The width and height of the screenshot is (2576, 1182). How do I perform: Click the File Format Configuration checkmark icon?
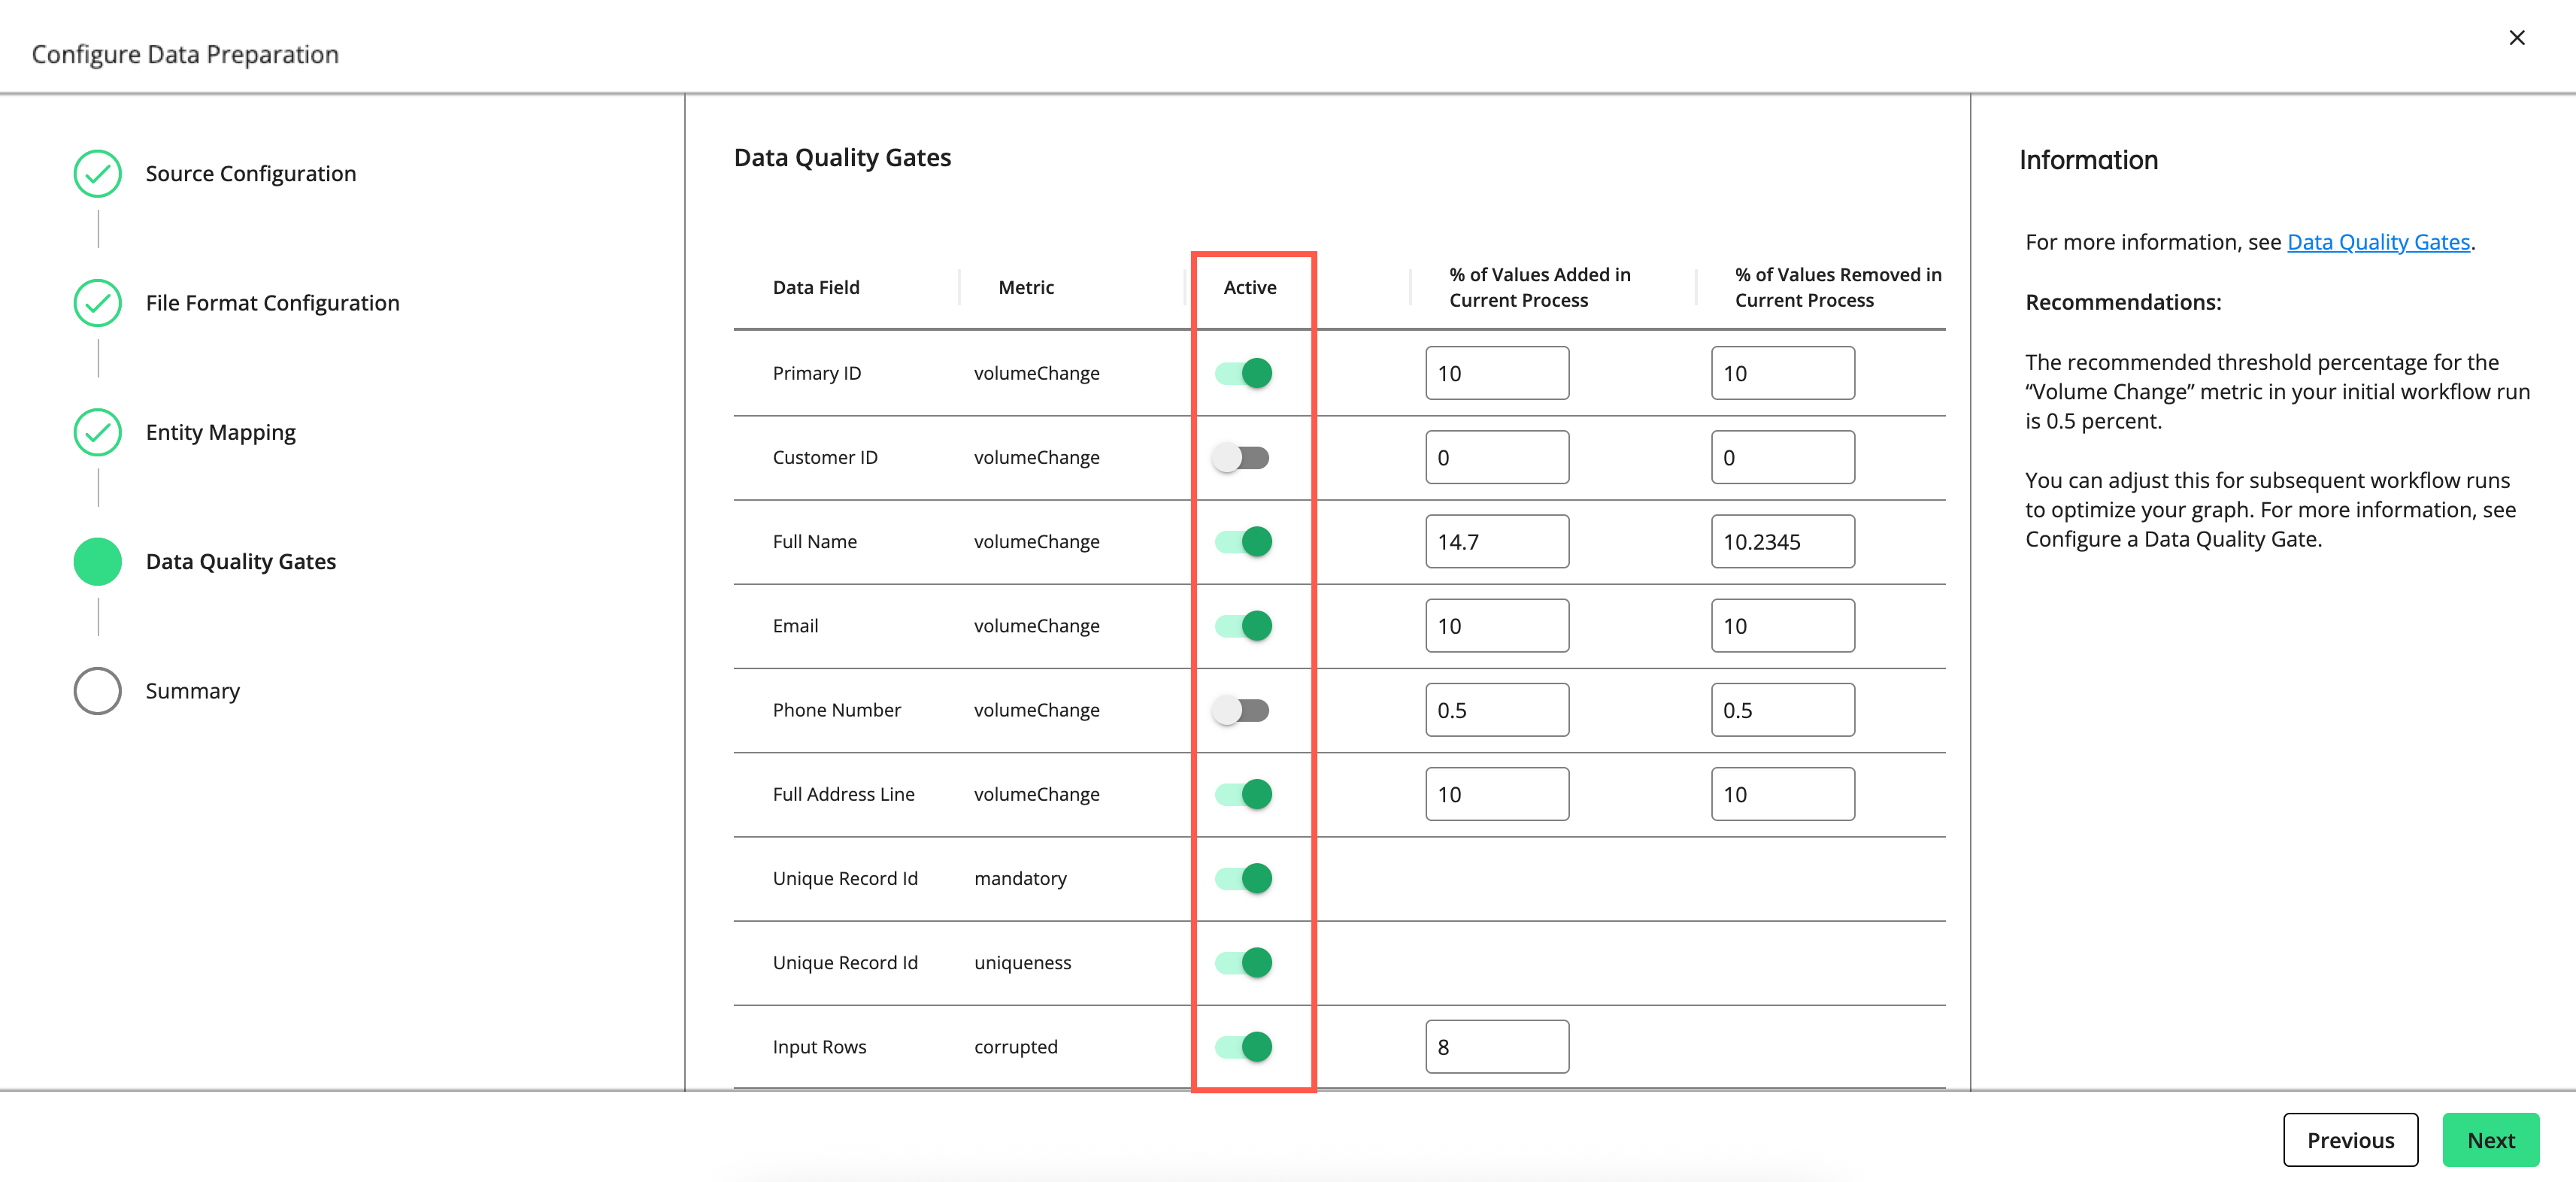(x=97, y=302)
